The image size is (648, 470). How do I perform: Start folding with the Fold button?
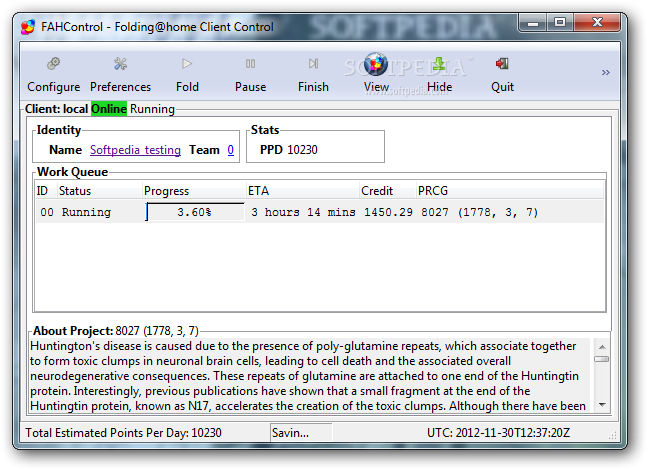point(187,64)
